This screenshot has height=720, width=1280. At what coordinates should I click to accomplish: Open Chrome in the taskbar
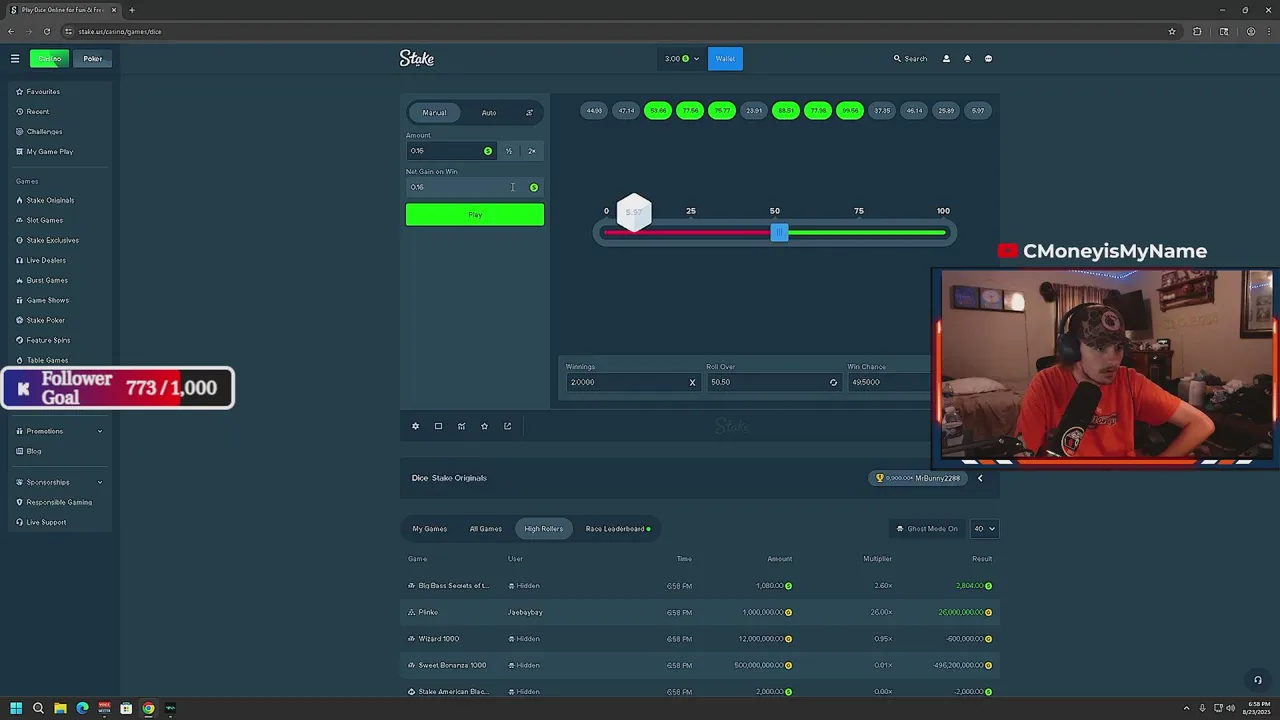click(x=148, y=708)
